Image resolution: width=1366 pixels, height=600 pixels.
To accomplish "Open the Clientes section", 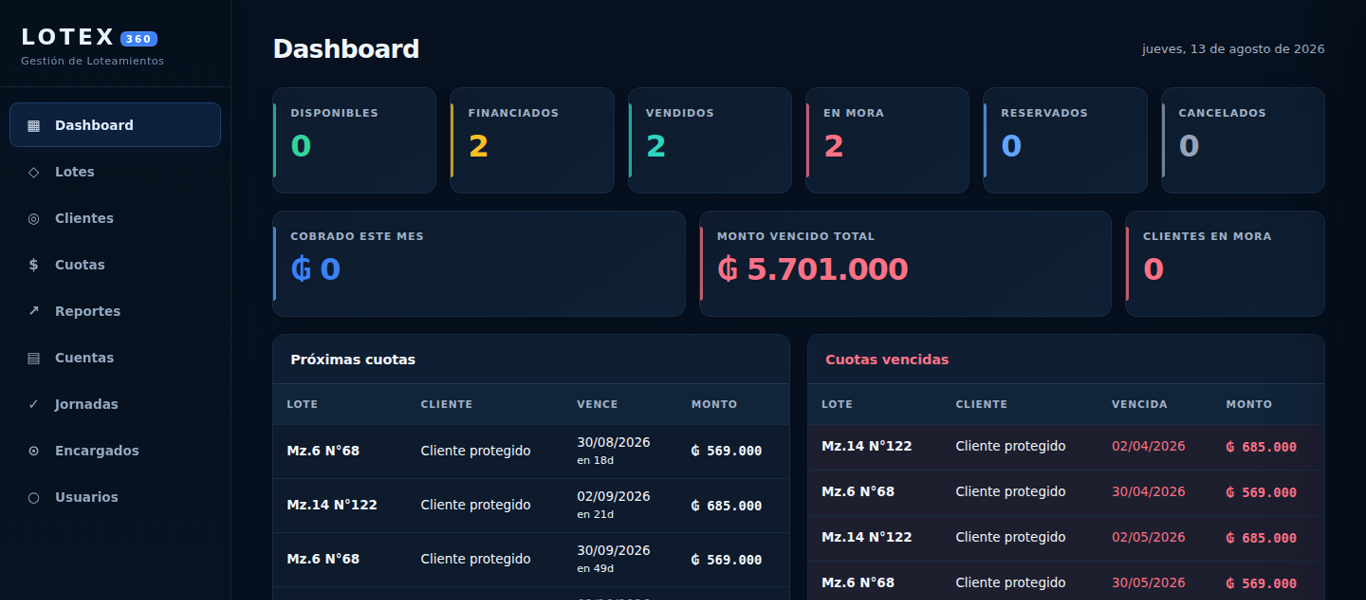I will pyautogui.click(x=115, y=218).
